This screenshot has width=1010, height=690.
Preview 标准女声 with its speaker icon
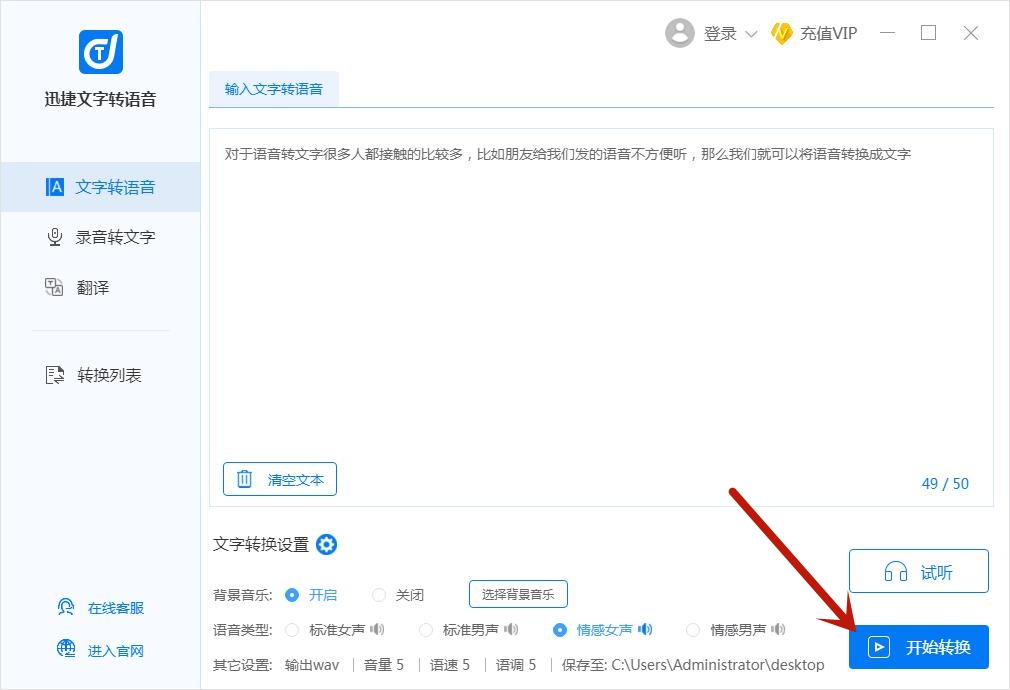tap(377, 629)
